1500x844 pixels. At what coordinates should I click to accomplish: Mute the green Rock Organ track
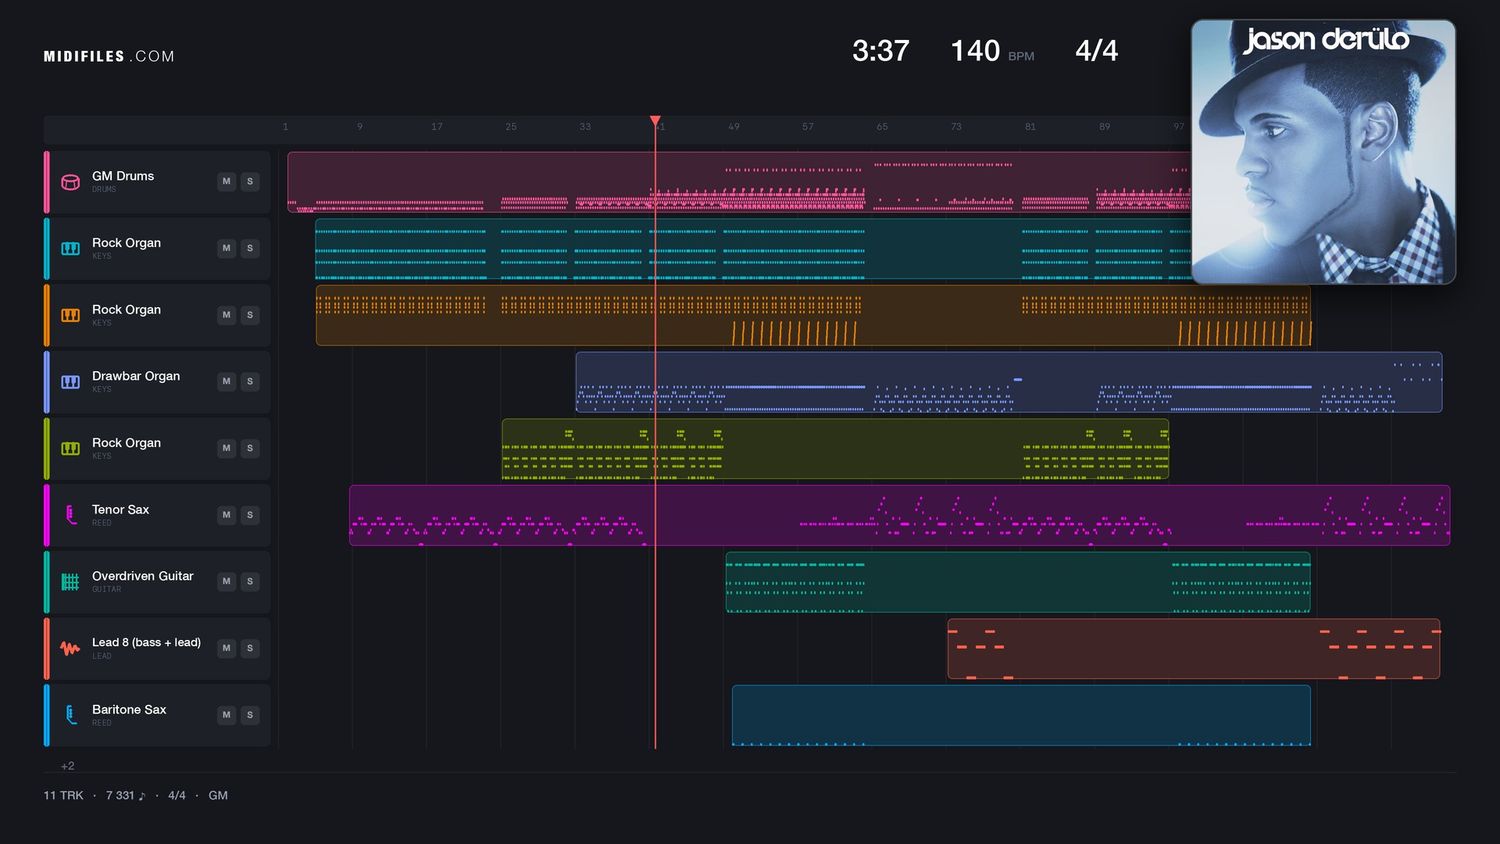[227, 448]
